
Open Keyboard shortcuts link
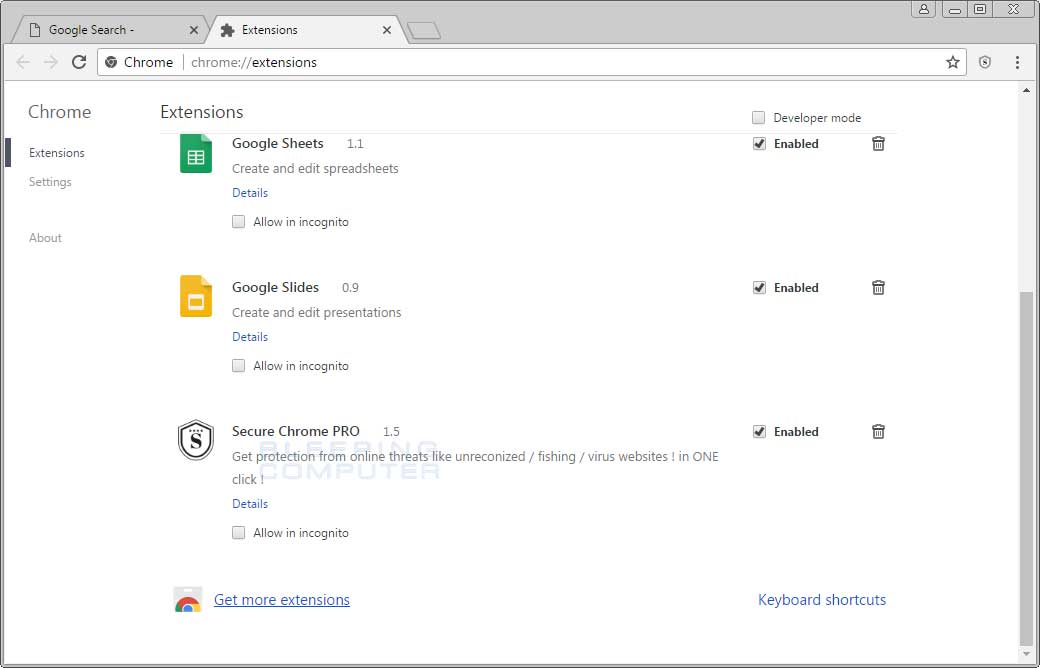click(x=822, y=600)
